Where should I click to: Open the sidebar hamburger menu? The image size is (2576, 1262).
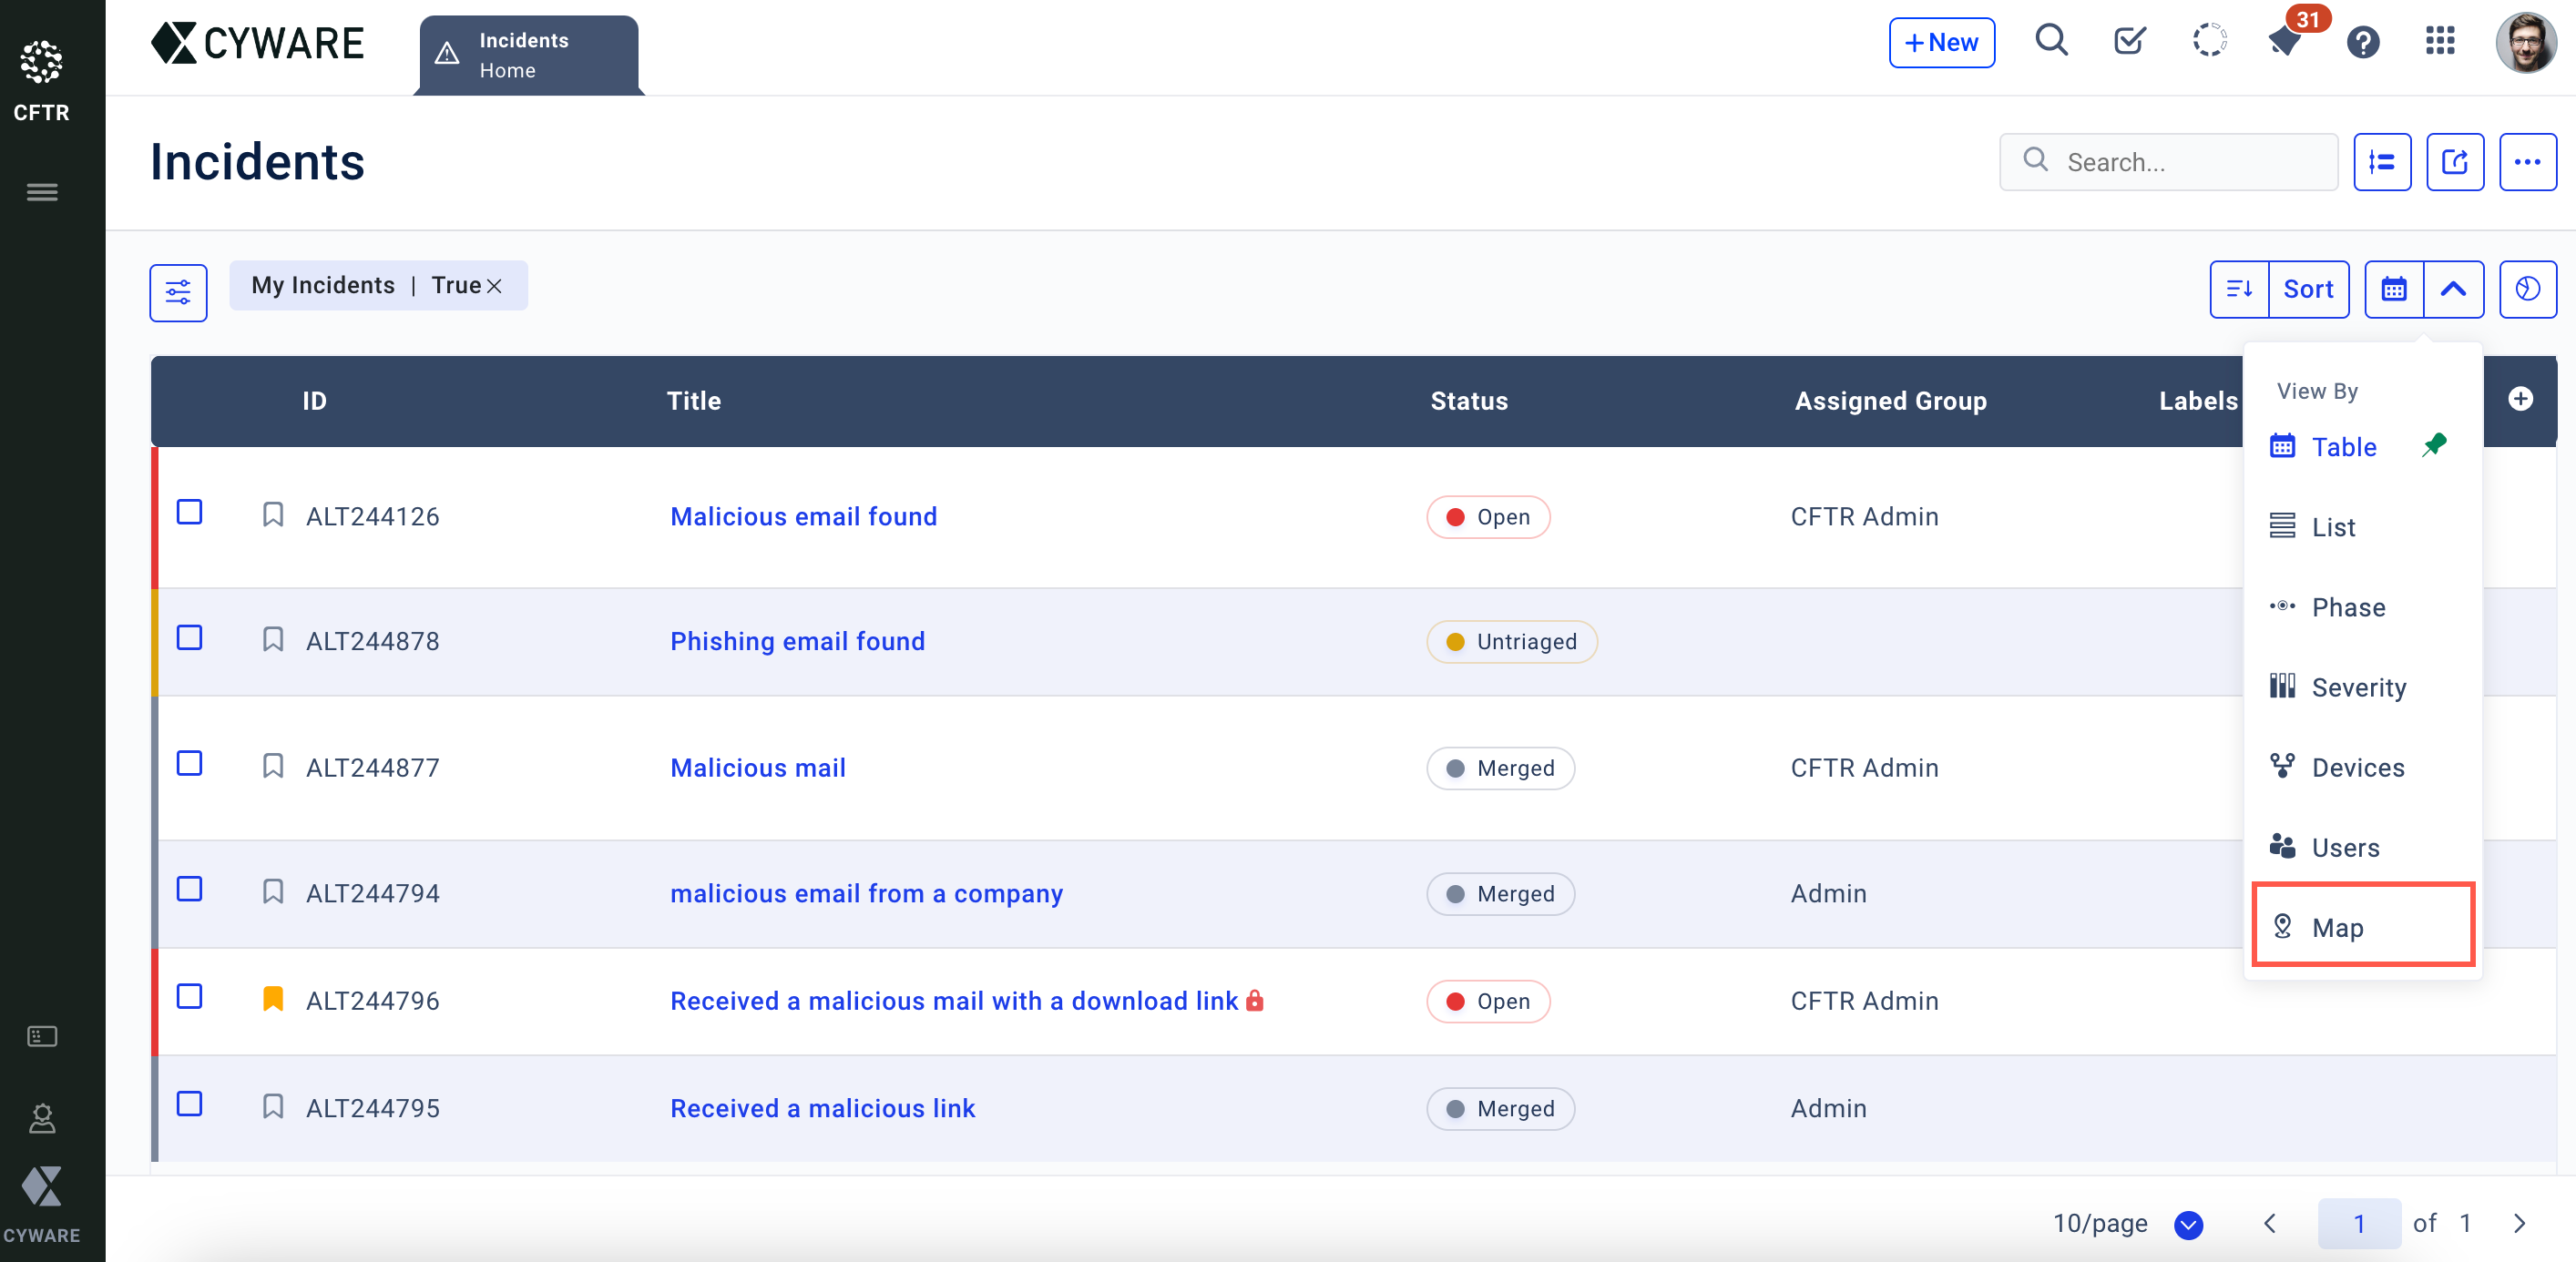click(41, 192)
